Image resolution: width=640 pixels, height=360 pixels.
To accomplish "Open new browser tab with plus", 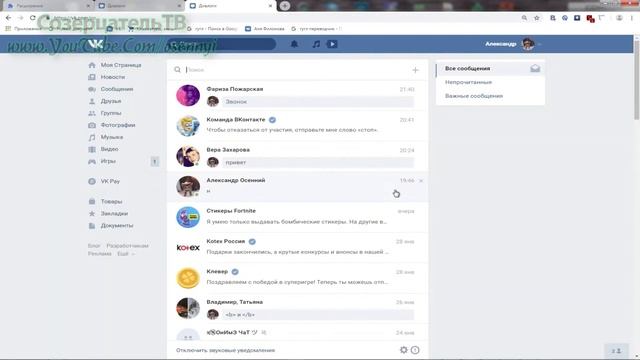I will (284, 6).
